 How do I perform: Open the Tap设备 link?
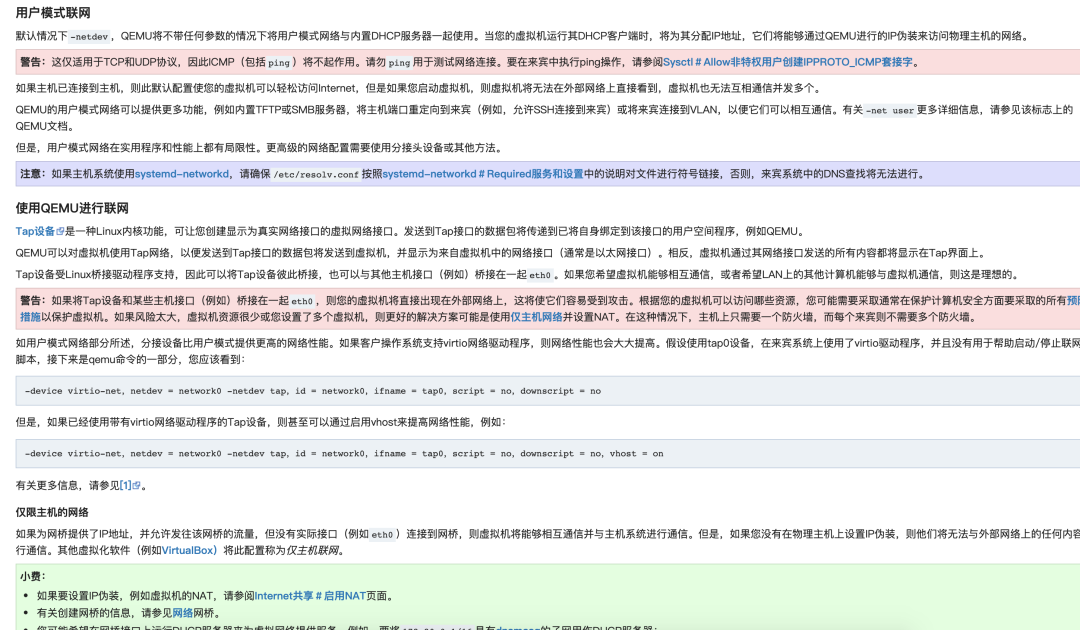[x=35, y=231]
